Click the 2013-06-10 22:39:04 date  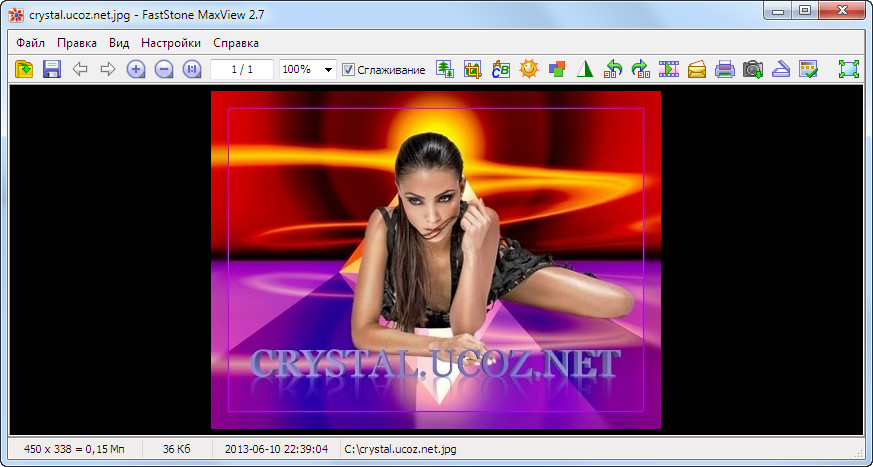tap(276, 449)
